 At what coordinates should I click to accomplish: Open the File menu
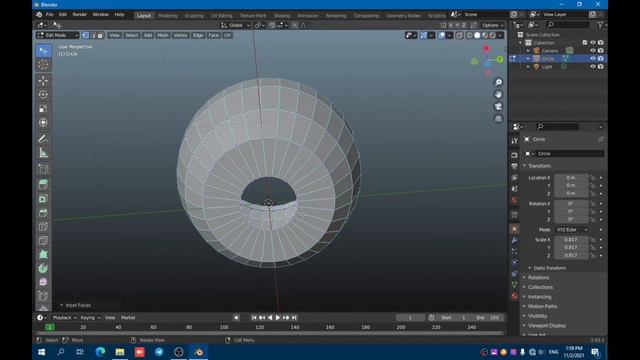coord(49,15)
